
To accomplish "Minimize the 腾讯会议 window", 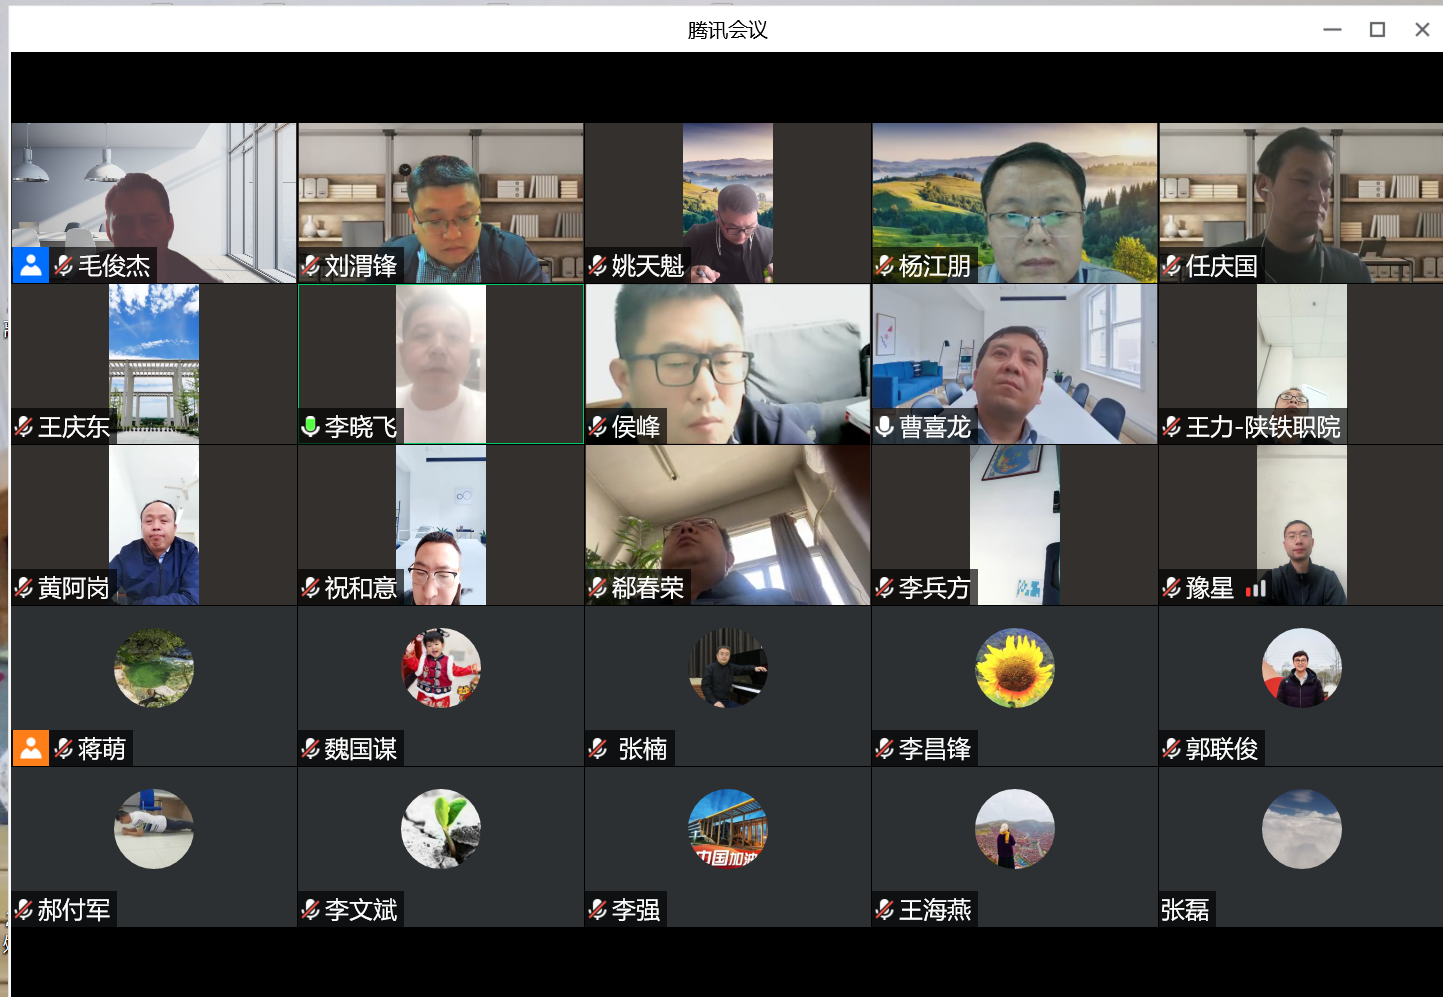I will coord(1332,30).
